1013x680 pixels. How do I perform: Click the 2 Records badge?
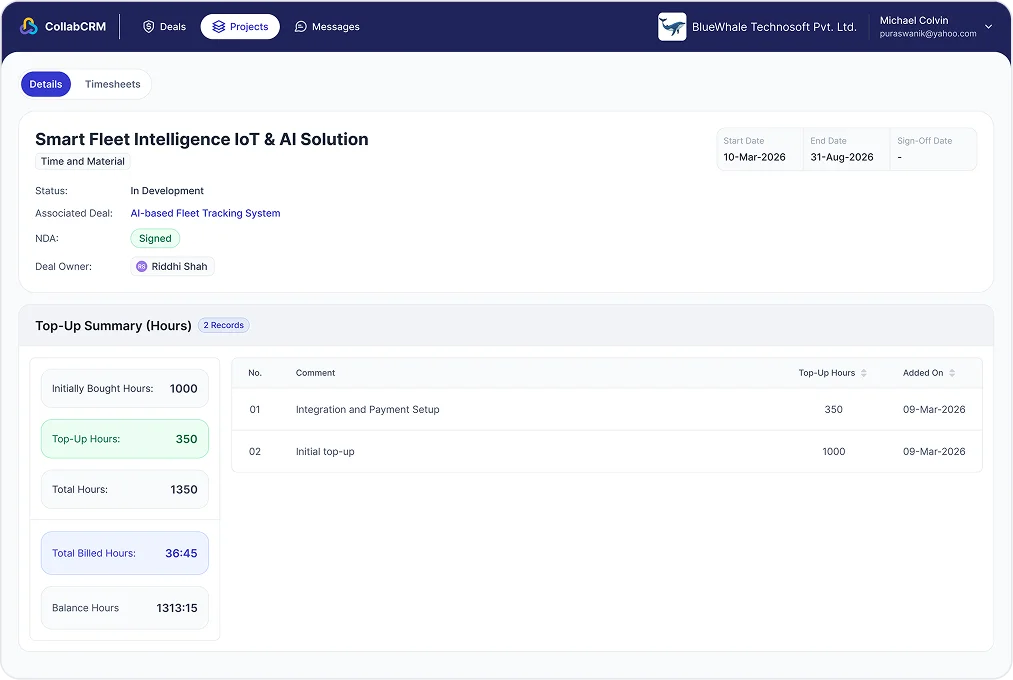224,325
